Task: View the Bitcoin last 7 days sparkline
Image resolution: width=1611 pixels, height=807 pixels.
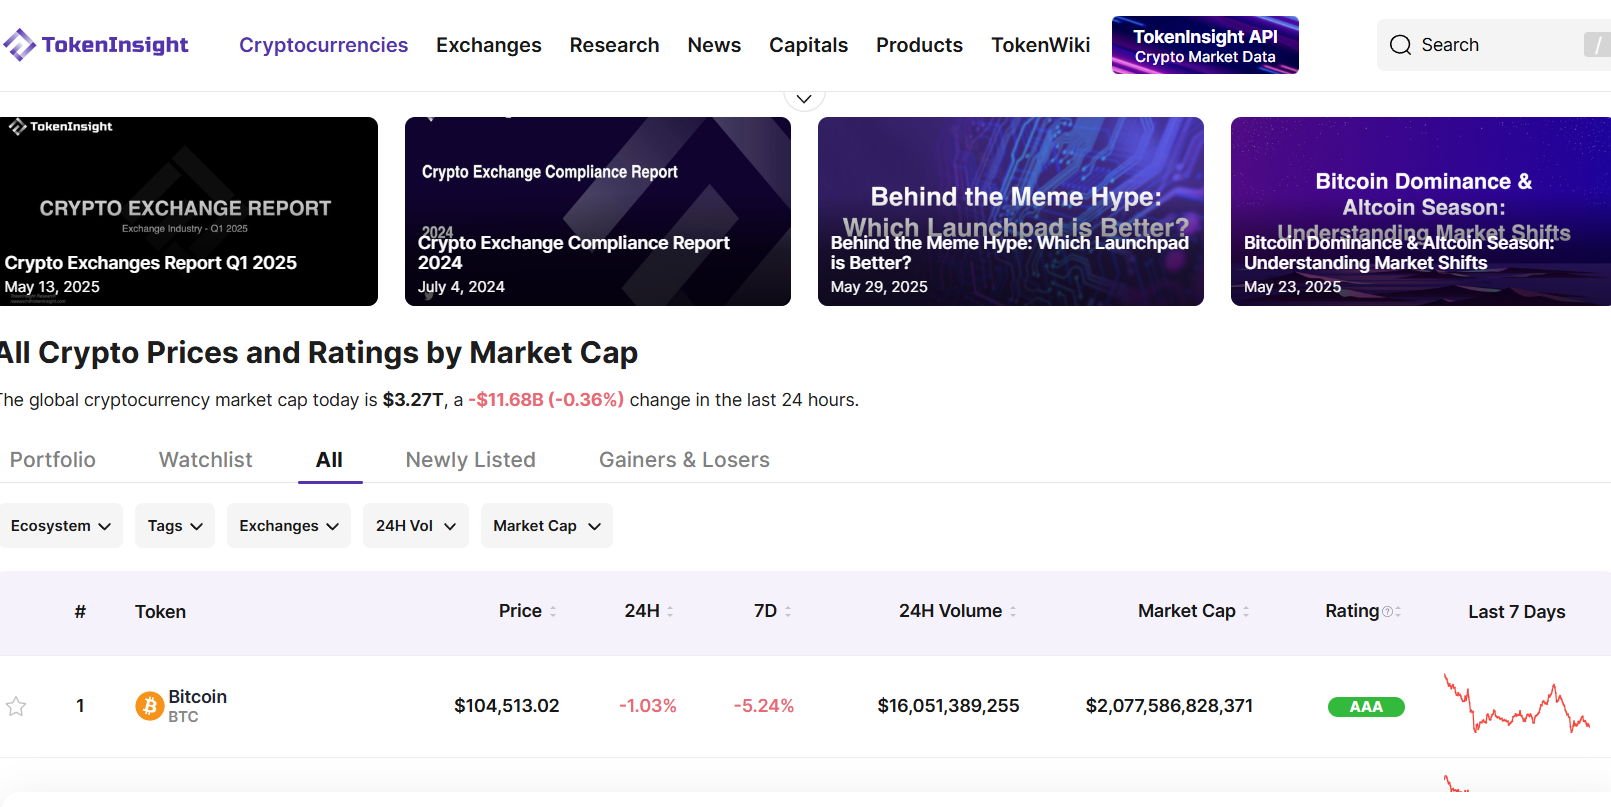Action: (1516, 706)
